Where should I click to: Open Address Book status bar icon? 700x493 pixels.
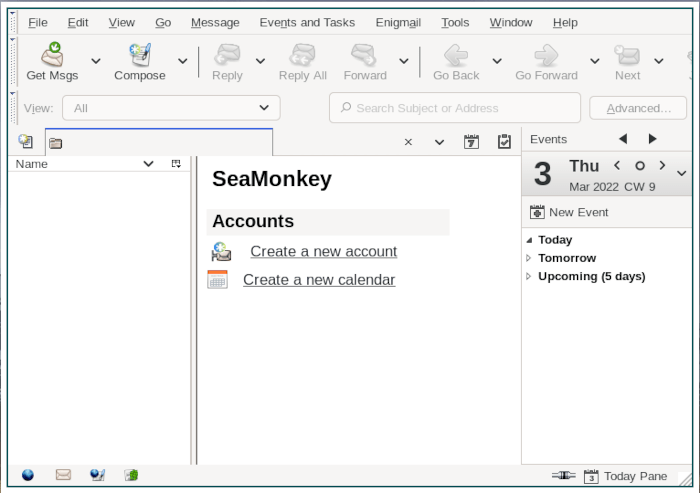(131, 475)
